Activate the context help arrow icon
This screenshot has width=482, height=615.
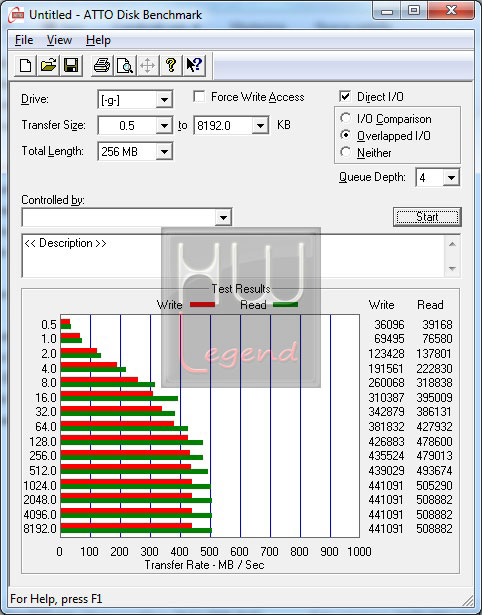pyautogui.click(x=194, y=65)
